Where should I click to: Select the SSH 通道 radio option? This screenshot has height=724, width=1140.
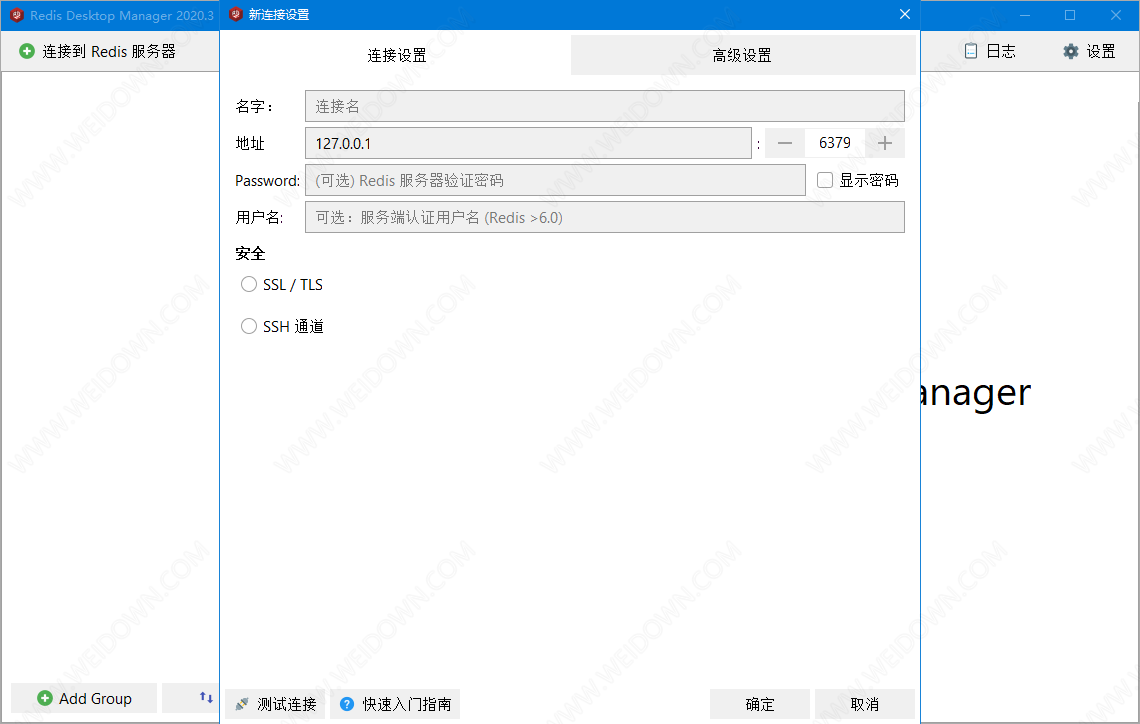[249, 326]
